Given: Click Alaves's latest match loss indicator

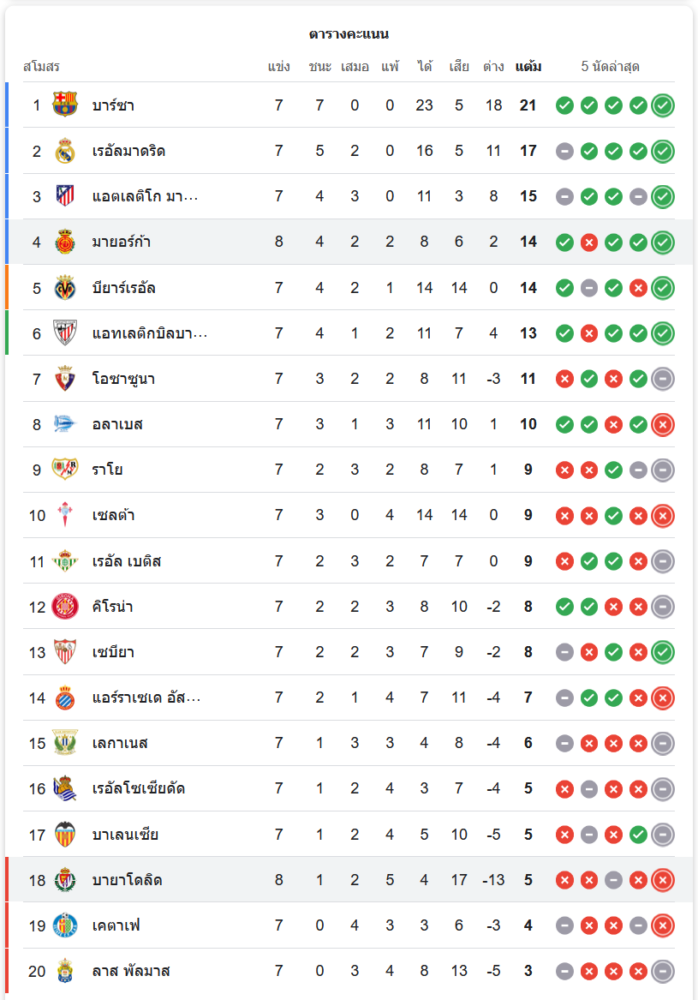Looking at the screenshot, I should (x=662, y=424).
